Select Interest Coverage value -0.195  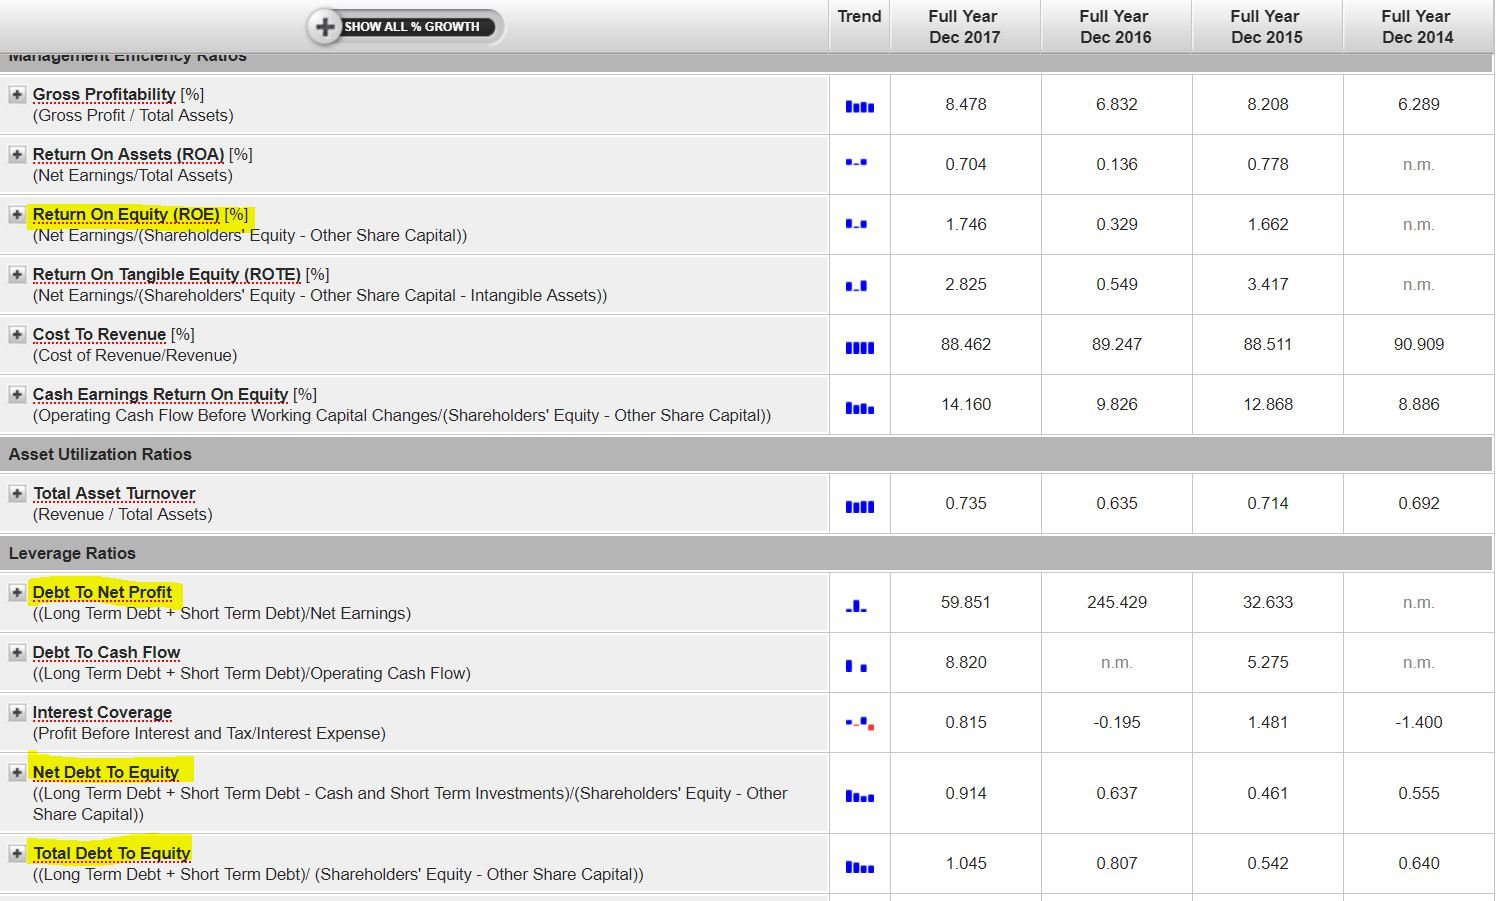1116,722
